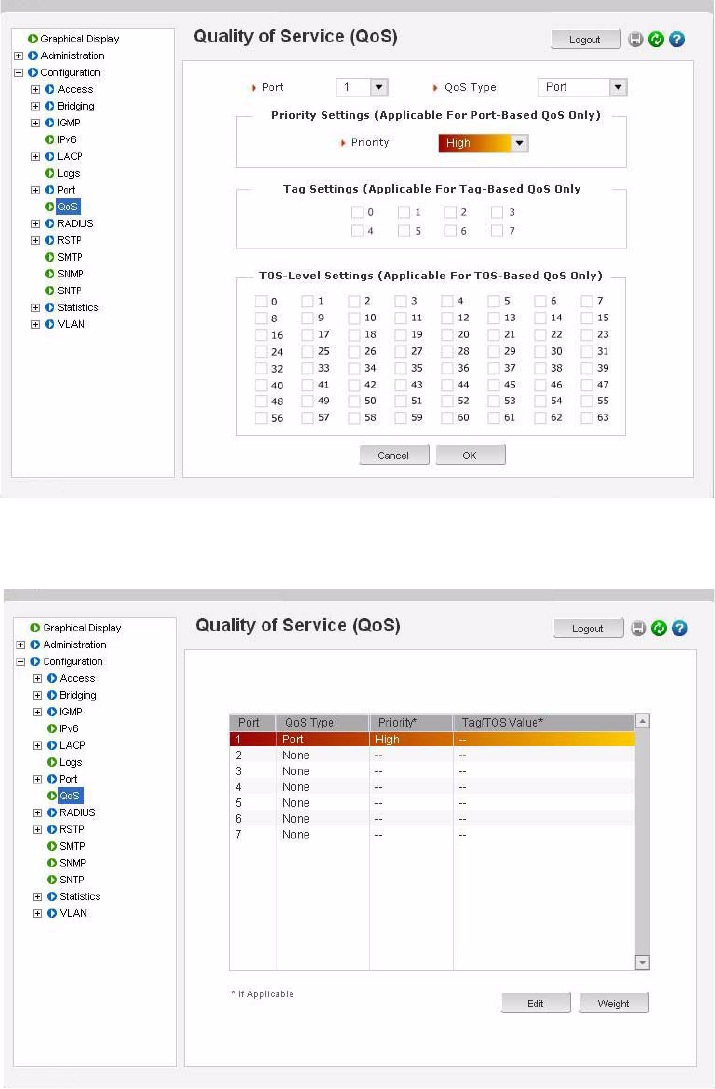The image size is (715, 1089).
Task: Click Graphical Display icon in top tree
Action: [33, 39]
